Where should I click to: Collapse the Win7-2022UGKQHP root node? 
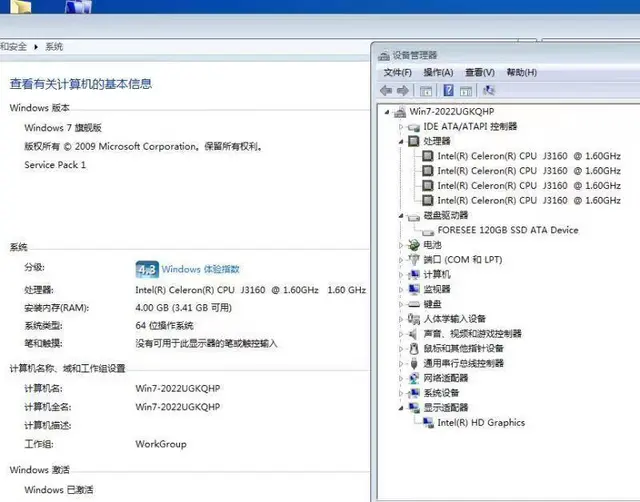pyautogui.click(x=387, y=111)
